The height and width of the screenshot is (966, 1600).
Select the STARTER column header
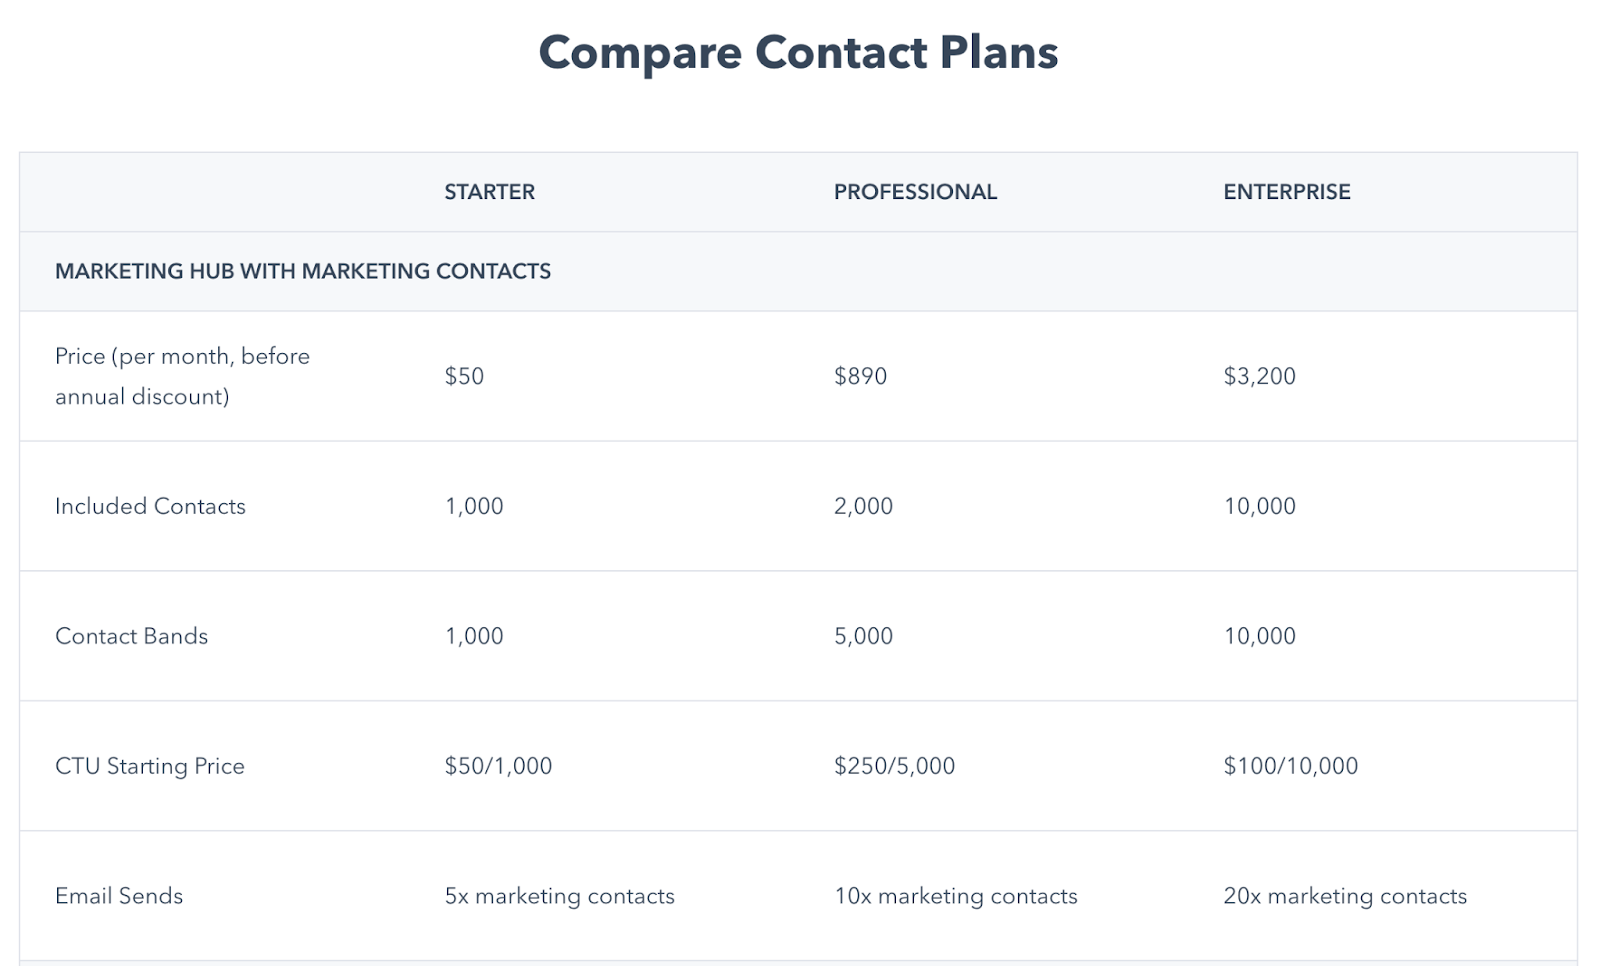490,192
